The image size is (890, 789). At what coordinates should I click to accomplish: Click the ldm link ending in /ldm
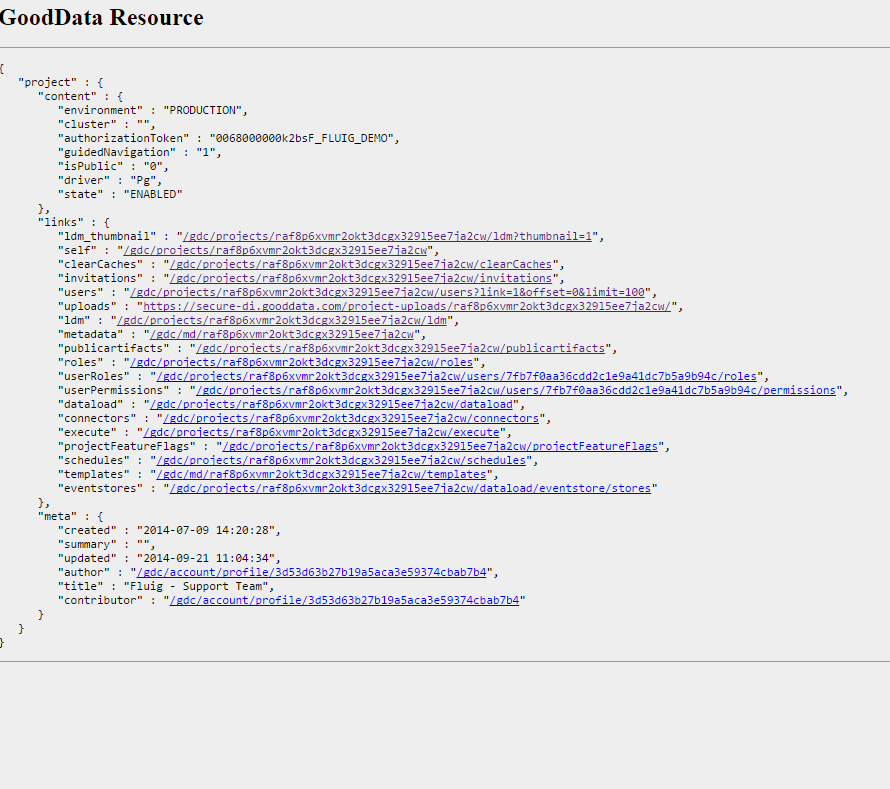click(282, 320)
